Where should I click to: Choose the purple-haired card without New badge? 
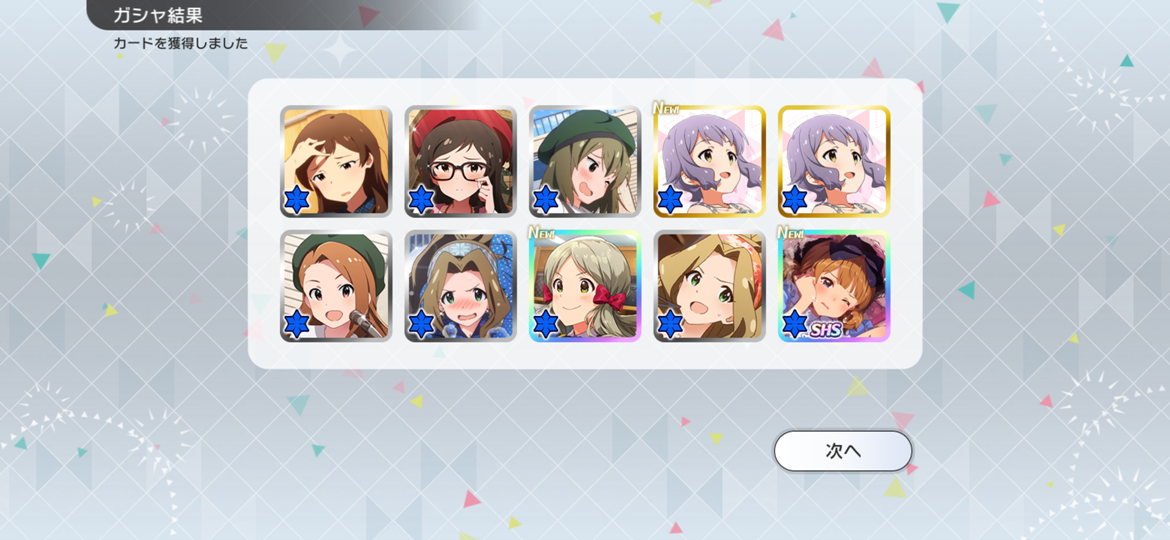pos(834,161)
